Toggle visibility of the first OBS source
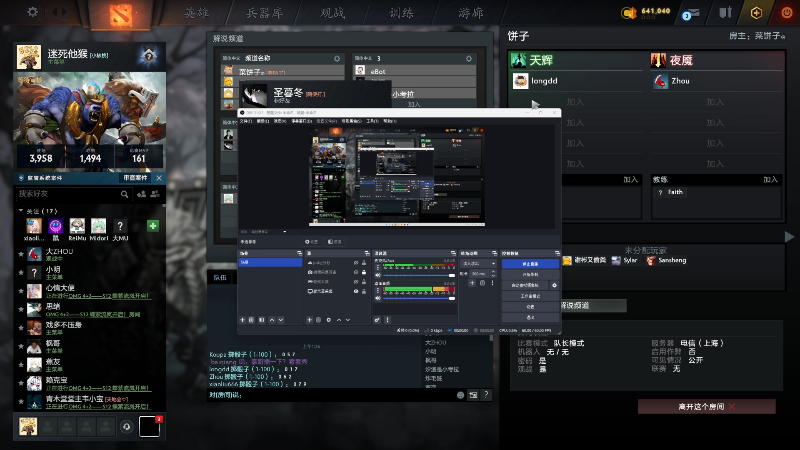The height and width of the screenshot is (450, 800). (356, 263)
